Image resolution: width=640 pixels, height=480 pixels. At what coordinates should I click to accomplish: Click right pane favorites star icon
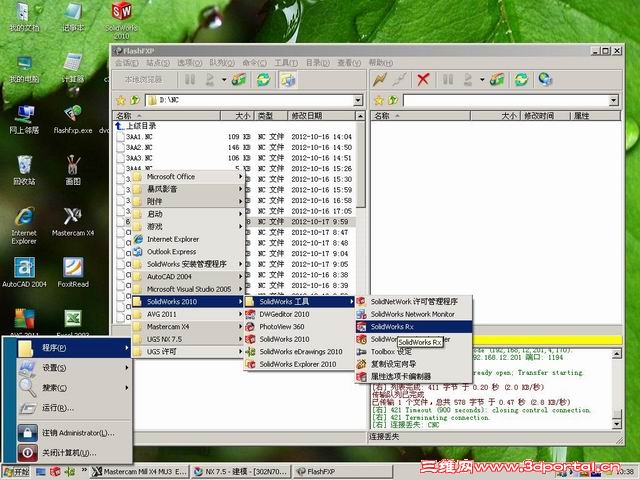pos(379,100)
